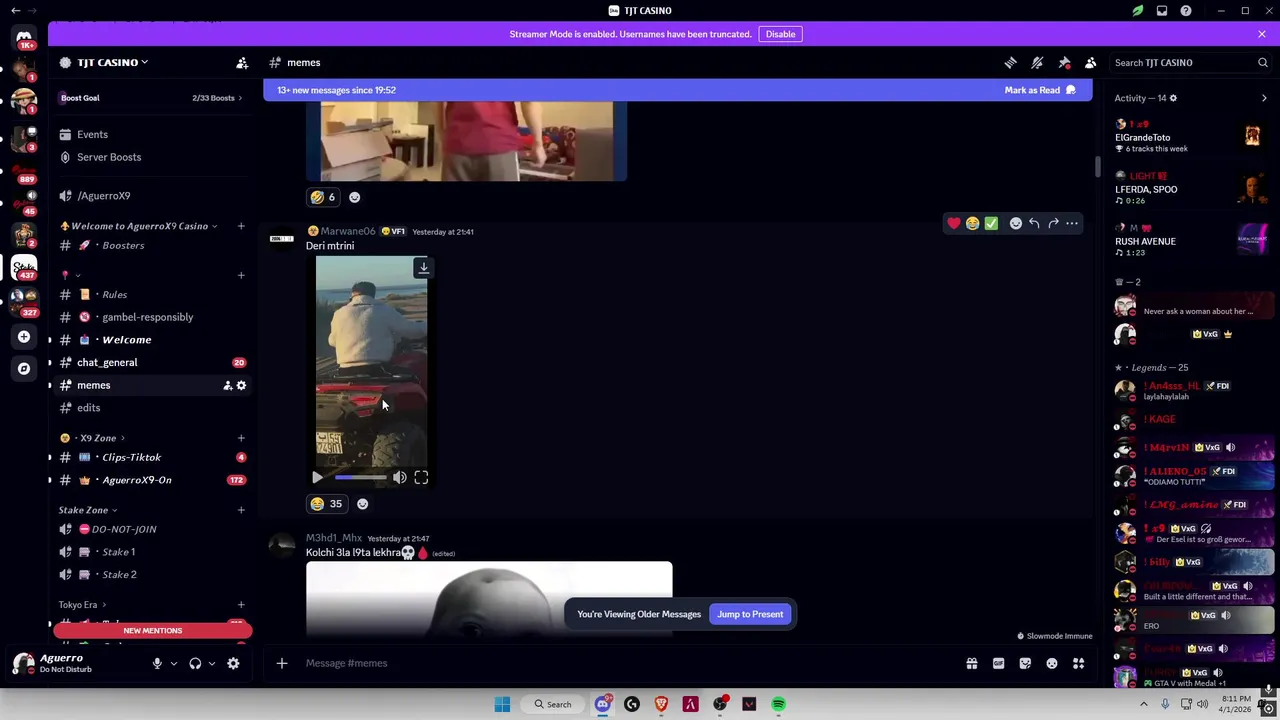
Task: Mute microphone in user panel
Action: click(156, 663)
